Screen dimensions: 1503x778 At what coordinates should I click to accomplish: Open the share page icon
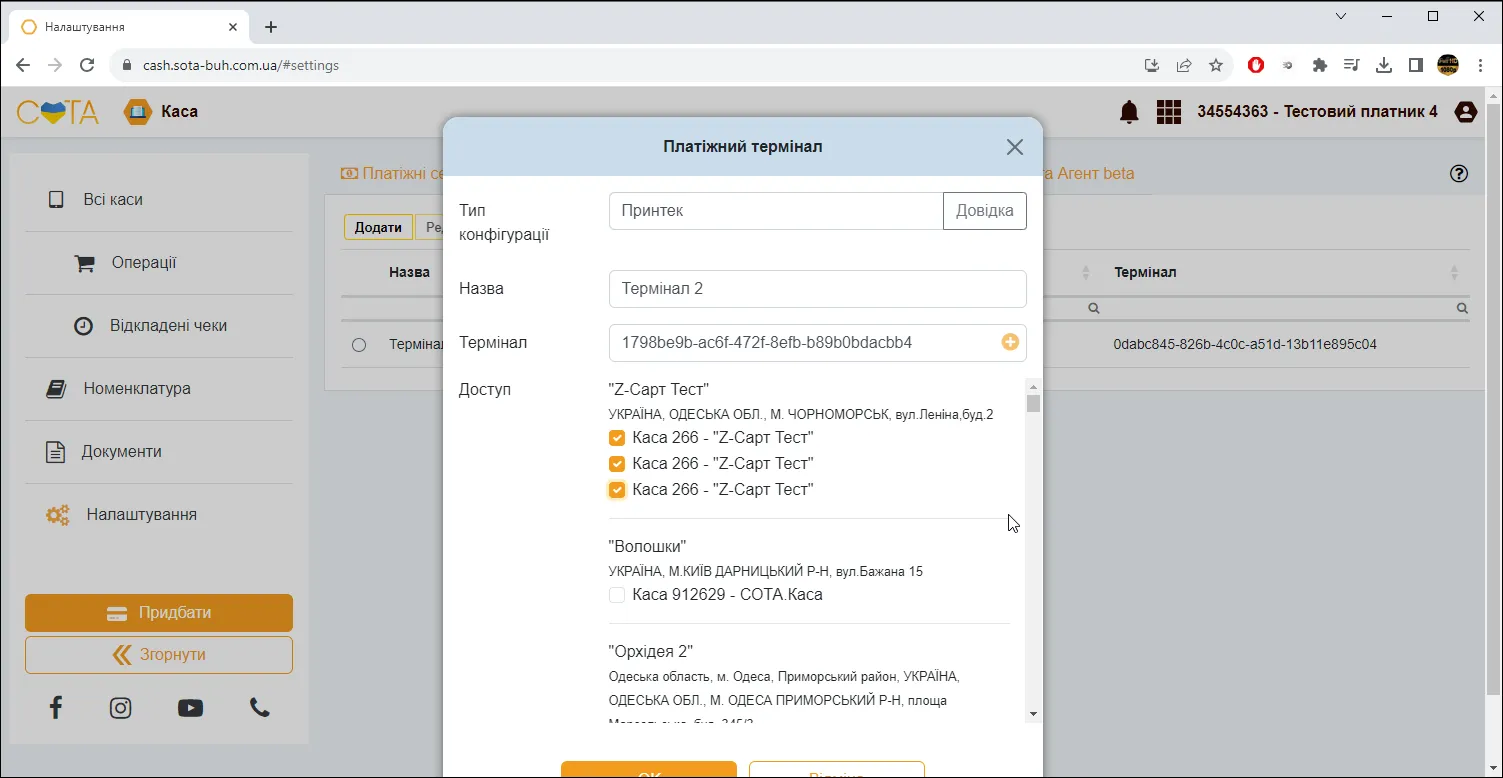click(x=1184, y=65)
